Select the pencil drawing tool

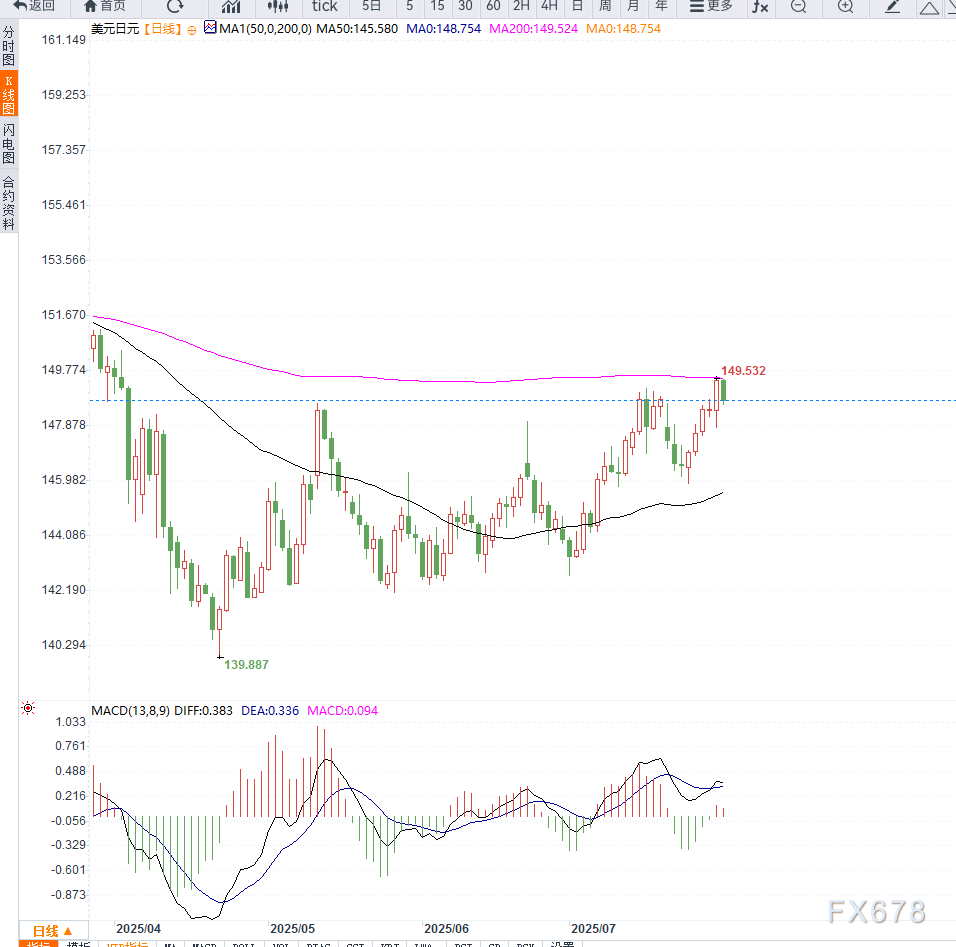pos(893,6)
